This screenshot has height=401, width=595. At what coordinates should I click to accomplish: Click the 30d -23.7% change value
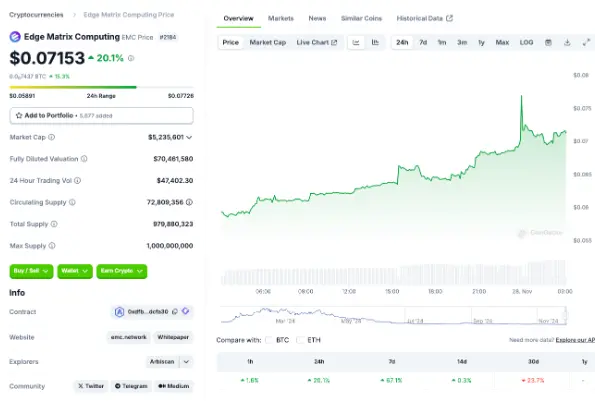(534, 380)
